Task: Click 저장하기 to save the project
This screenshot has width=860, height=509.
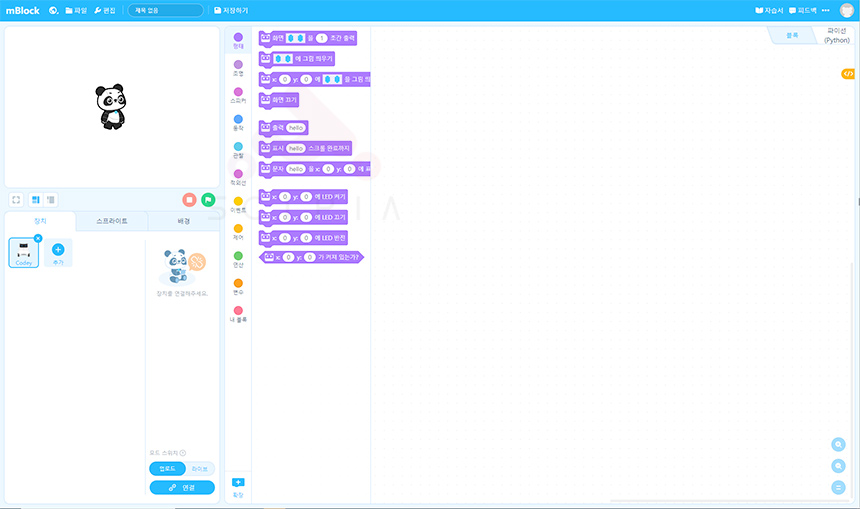Action: click(x=231, y=10)
